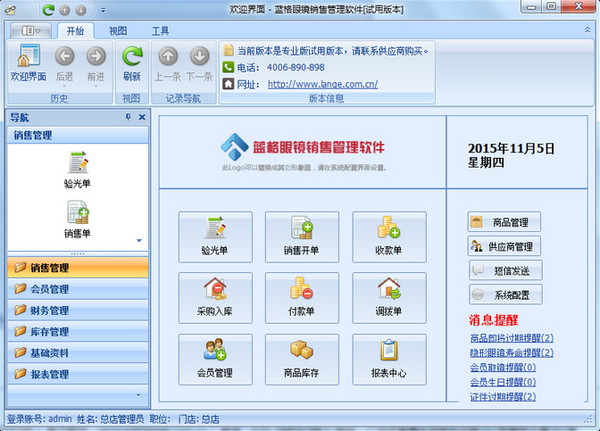The width and height of the screenshot is (600, 431).
Task: Click the 登录账号: admin status entry
Action: tap(39, 419)
